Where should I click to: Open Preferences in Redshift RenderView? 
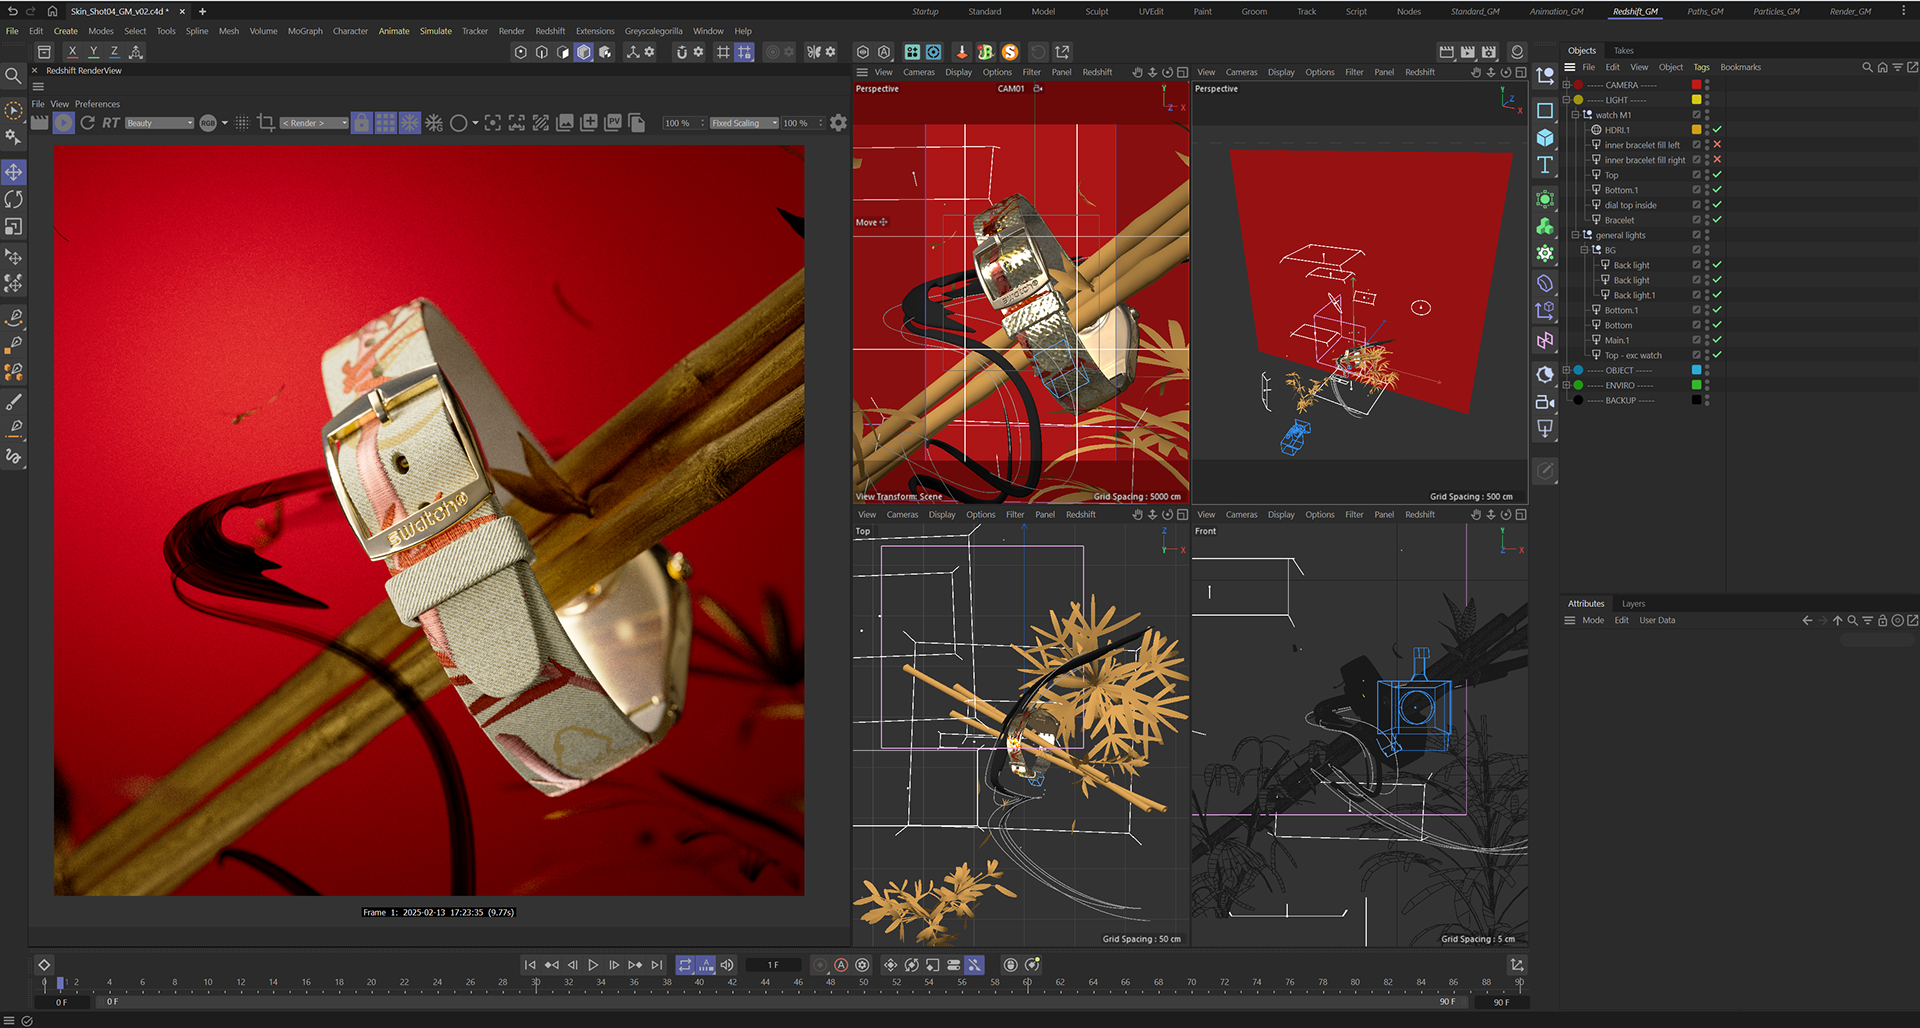[97, 104]
